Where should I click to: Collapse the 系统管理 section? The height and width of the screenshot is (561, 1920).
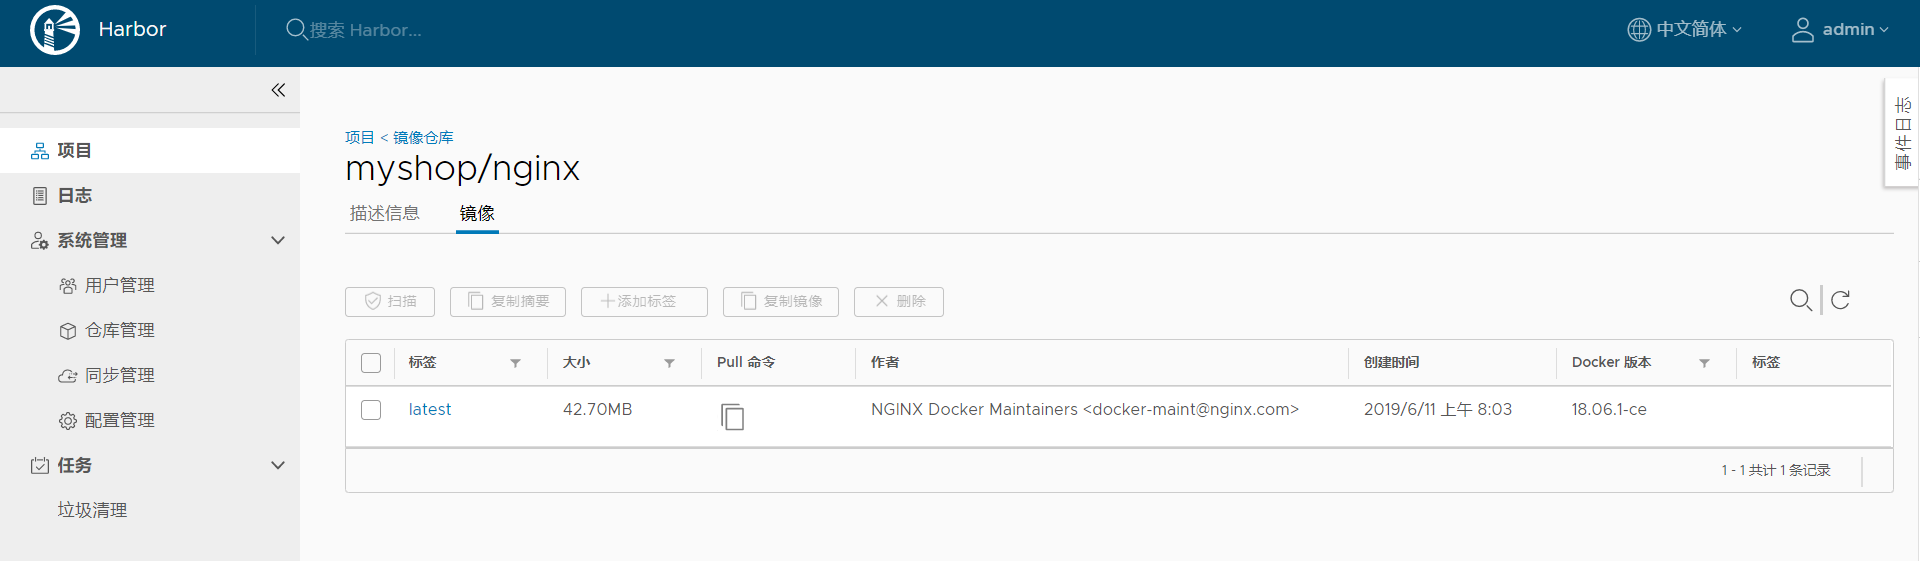(278, 240)
